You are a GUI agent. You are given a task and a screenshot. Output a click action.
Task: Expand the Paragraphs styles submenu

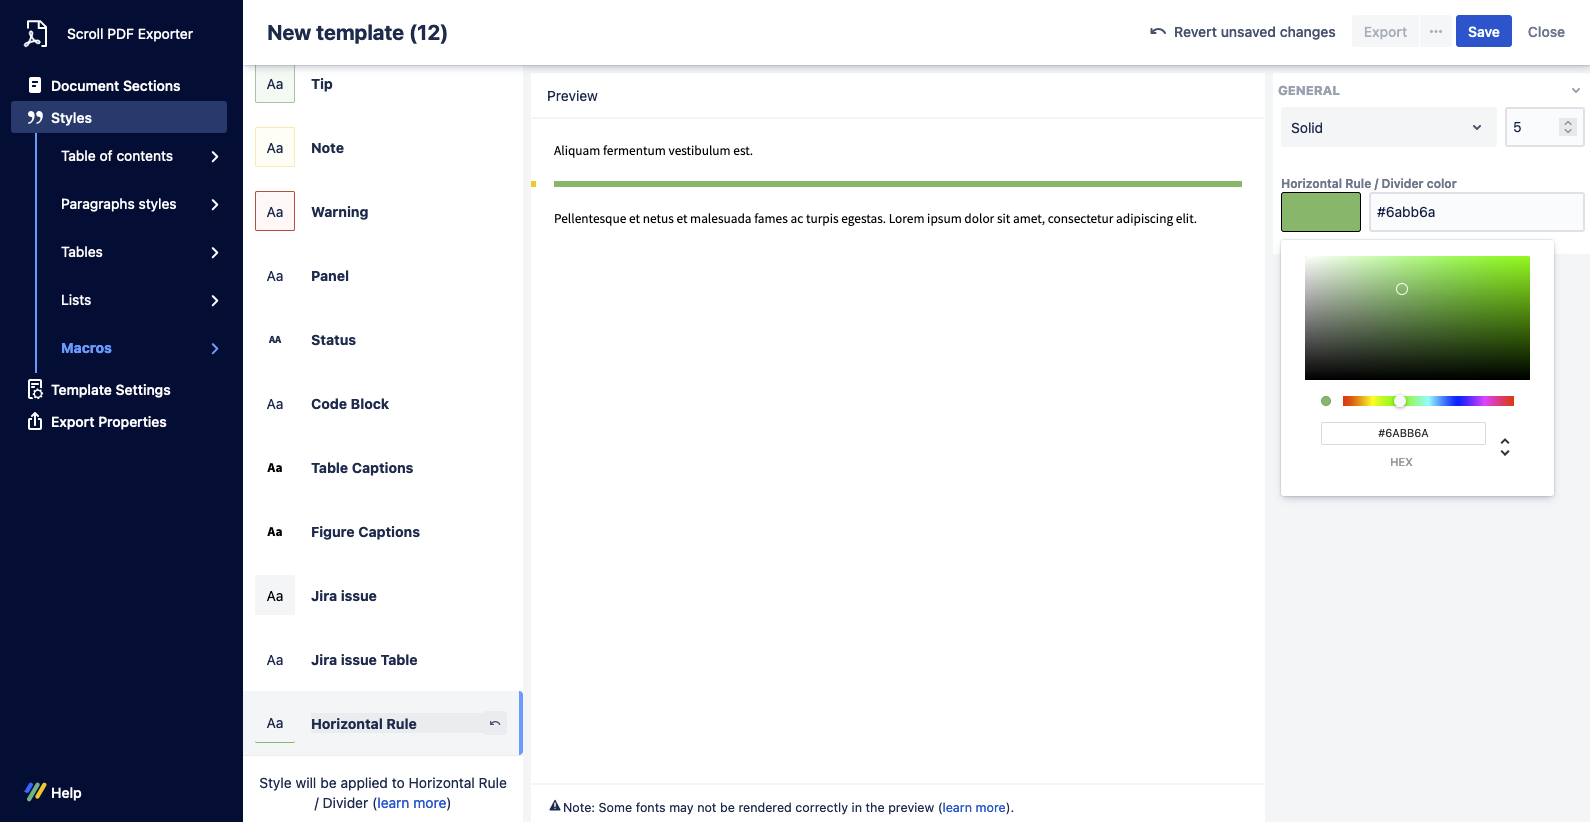215,204
